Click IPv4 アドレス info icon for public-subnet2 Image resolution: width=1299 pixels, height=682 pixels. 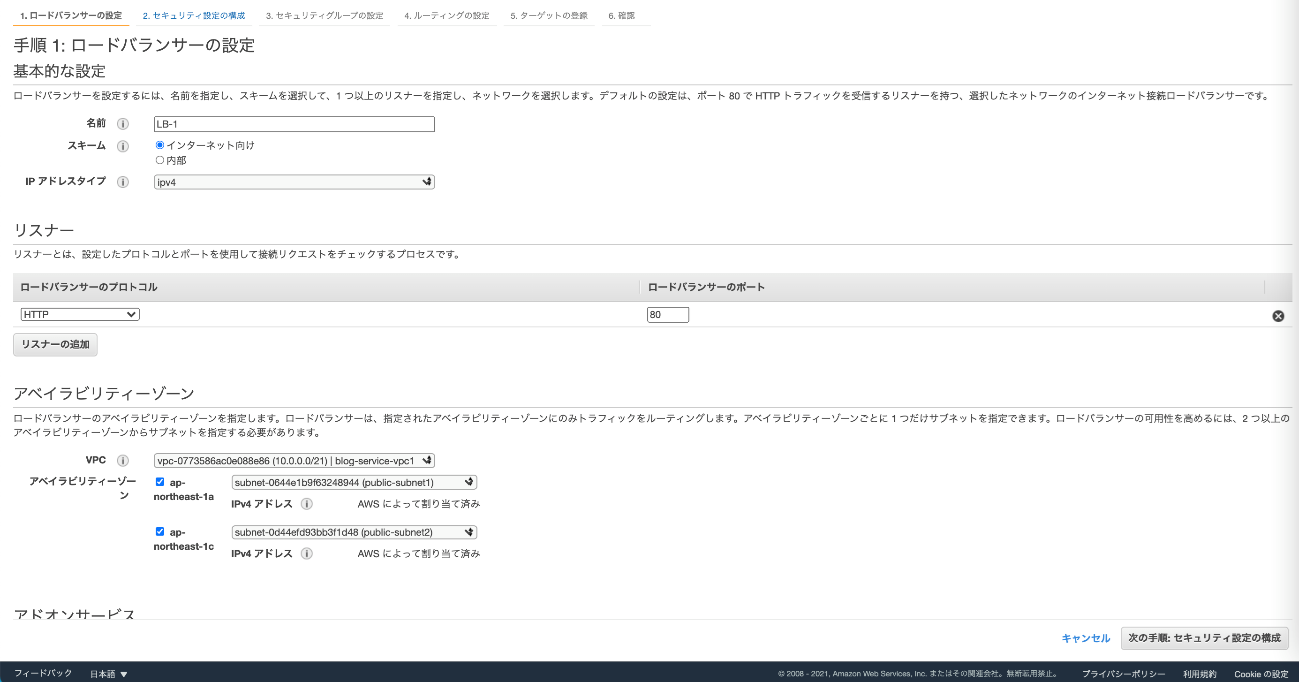coord(307,554)
